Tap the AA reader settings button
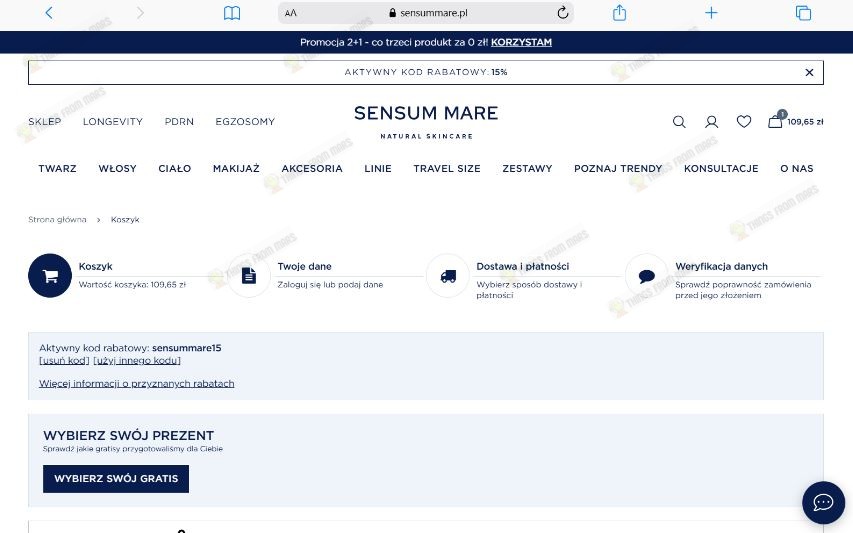This screenshot has height=533, width=853. 290,13
